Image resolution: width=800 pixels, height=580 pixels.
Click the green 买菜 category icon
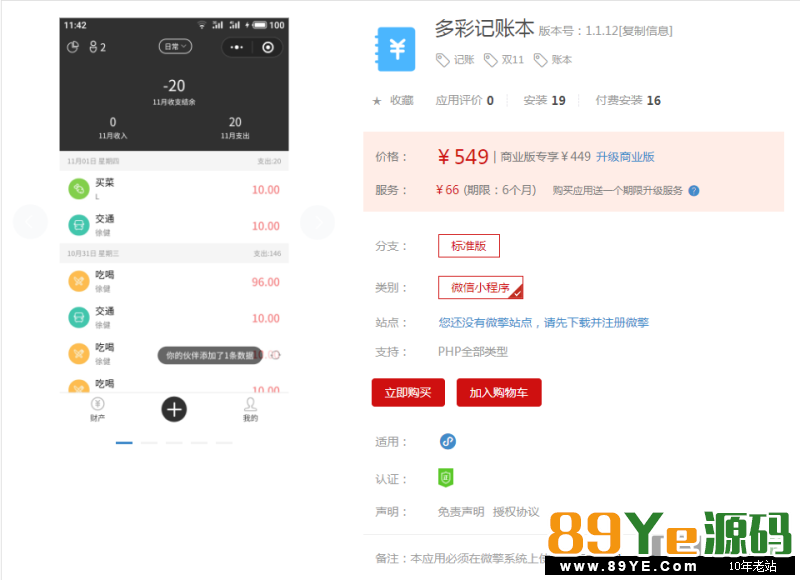point(79,189)
